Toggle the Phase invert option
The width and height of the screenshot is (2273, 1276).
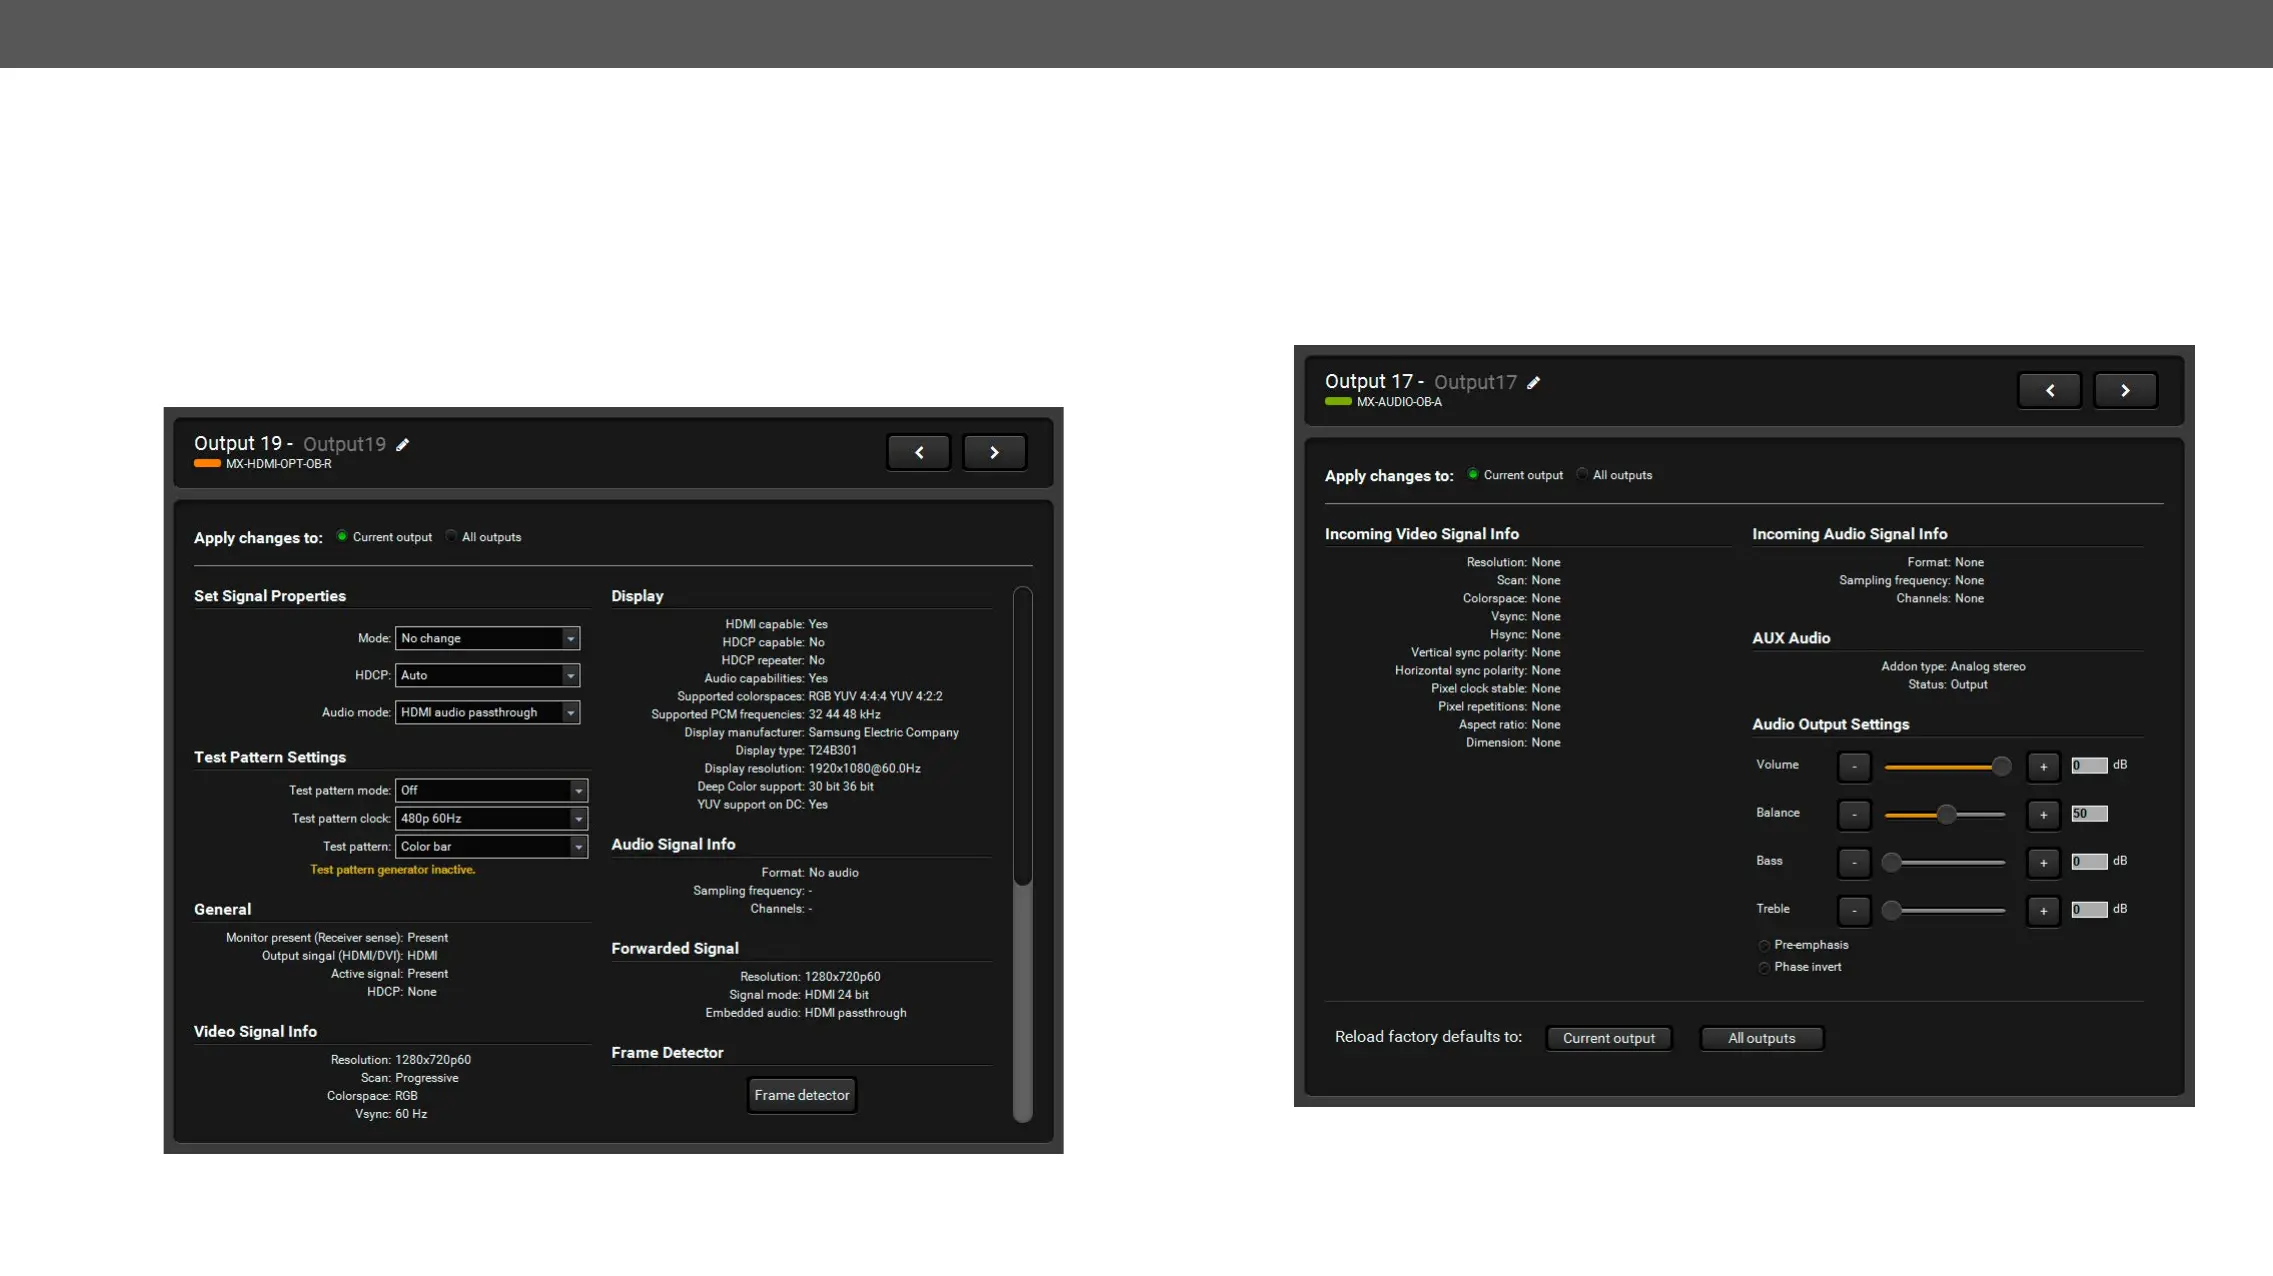tap(1764, 968)
